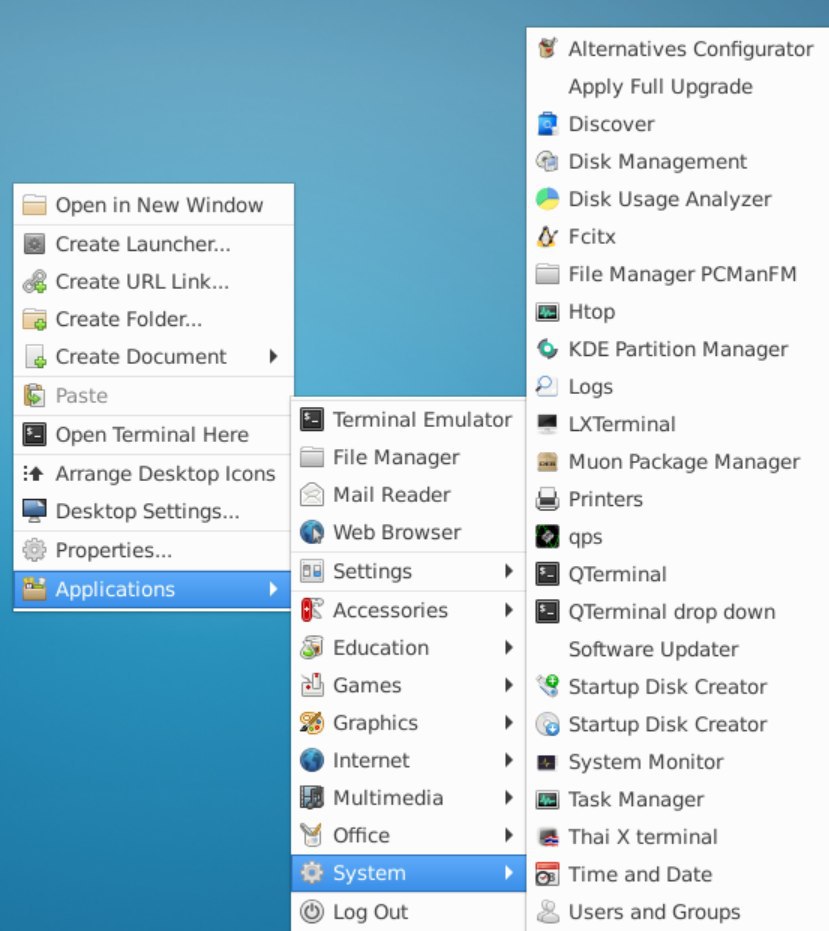Screen dimensions: 829x931
Task: Expand the Internet submenu arrow
Action: tap(509, 760)
